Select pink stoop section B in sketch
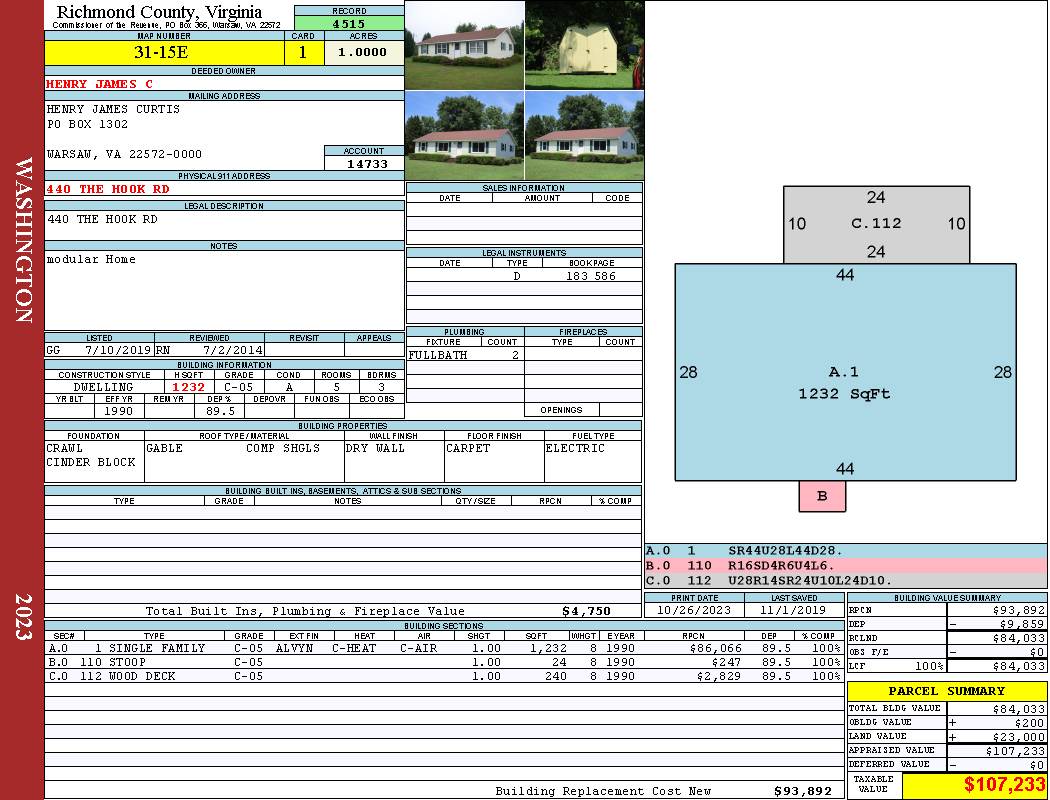This screenshot has height=800, width=1050. [x=822, y=496]
